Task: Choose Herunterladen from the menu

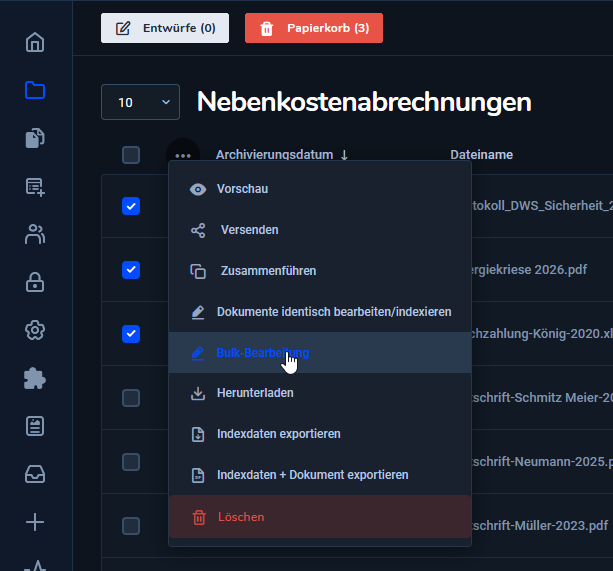Action: pos(320,393)
